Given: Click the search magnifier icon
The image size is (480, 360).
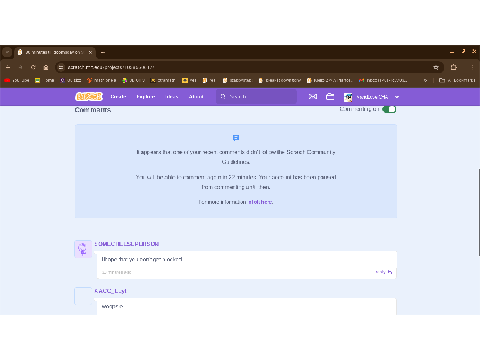Looking at the screenshot, I should (223, 96).
